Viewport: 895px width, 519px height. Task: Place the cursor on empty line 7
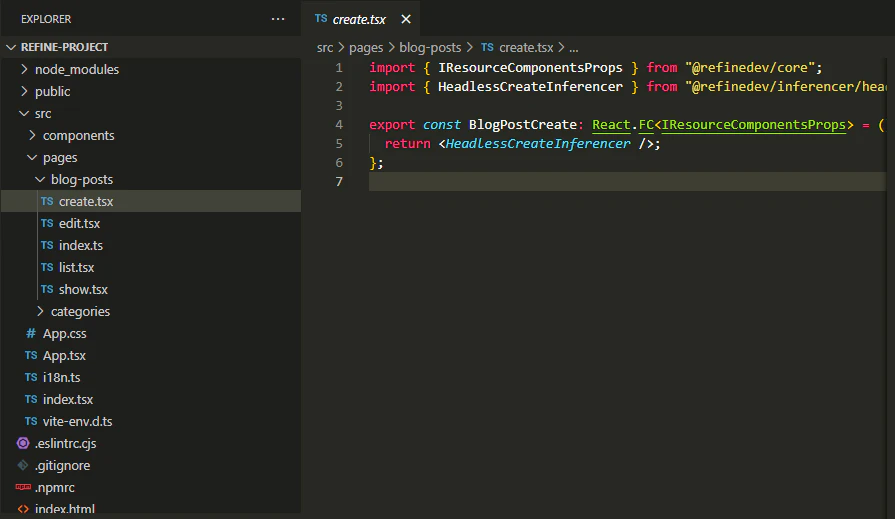[600, 182]
